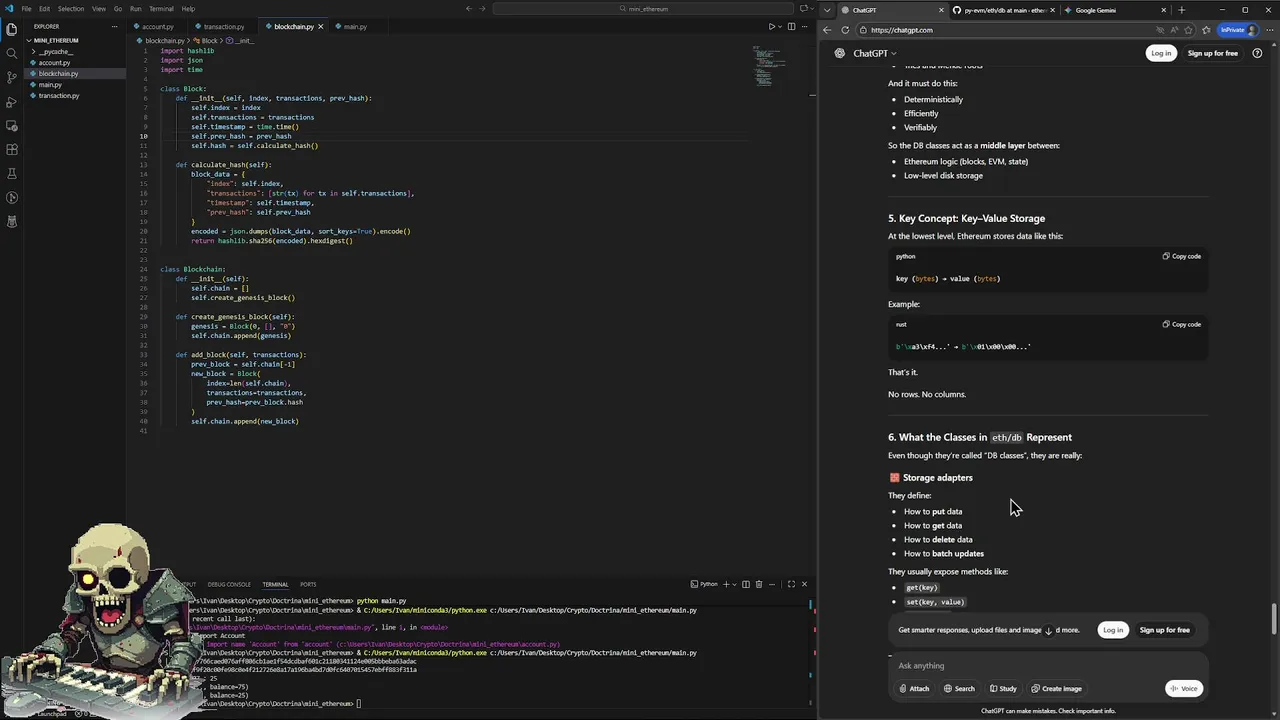Click the Run Python File play icon
This screenshot has width=1280, height=720.
tap(771, 26)
